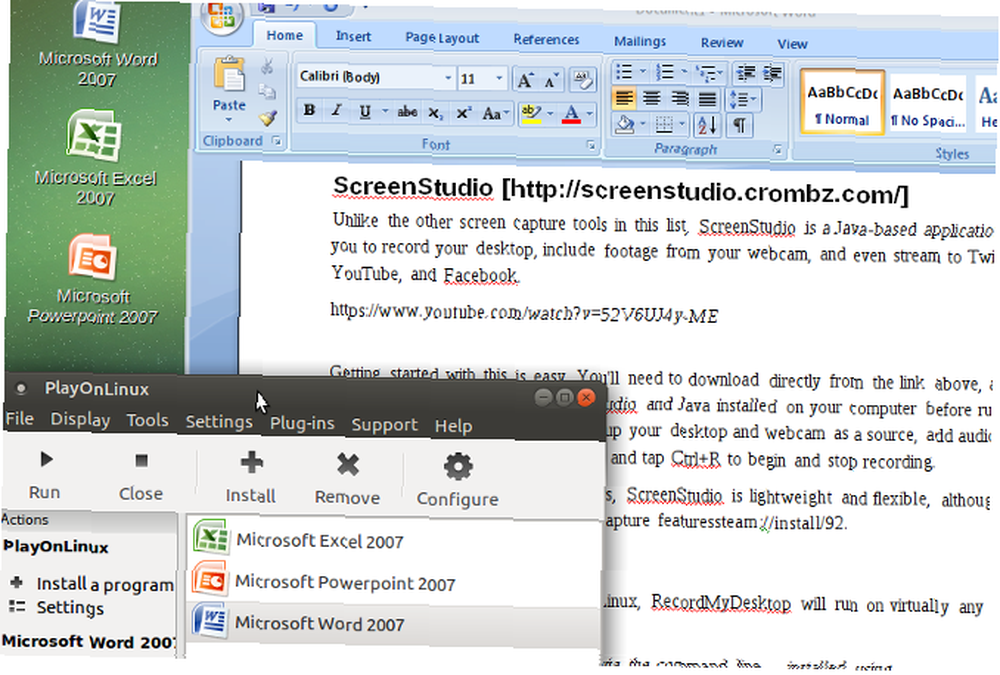Viewport: 1000px width, 675px height.
Task: Open the Plug-ins menu in PlayOnLinux
Action: click(x=302, y=423)
